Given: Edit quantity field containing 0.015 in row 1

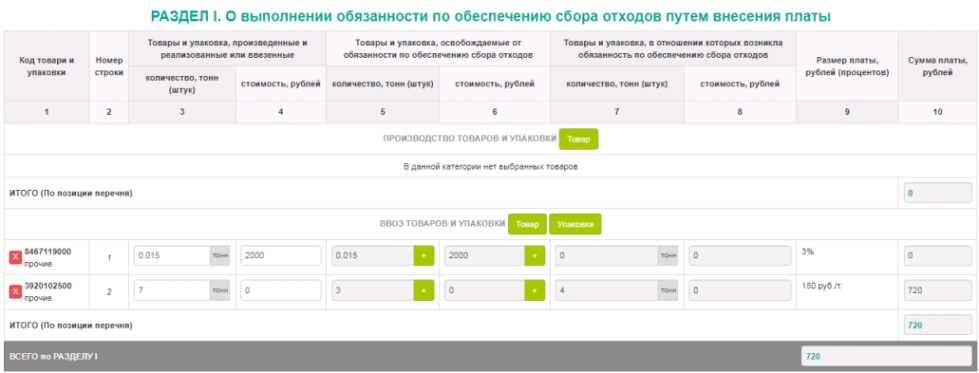Looking at the screenshot, I should pyautogui.click(x=172, y=256).
